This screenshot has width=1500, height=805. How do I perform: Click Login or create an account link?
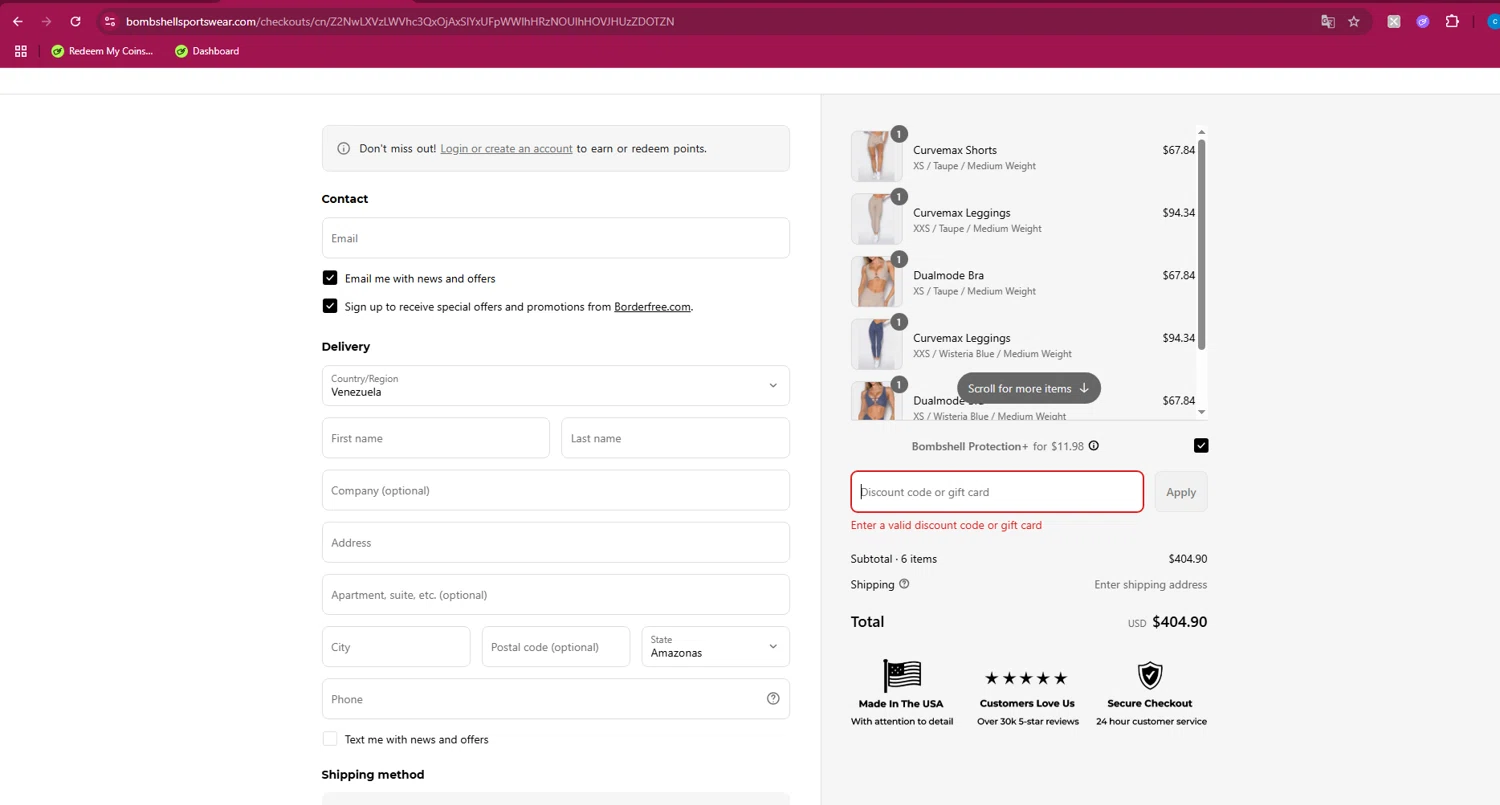[506, 149]
